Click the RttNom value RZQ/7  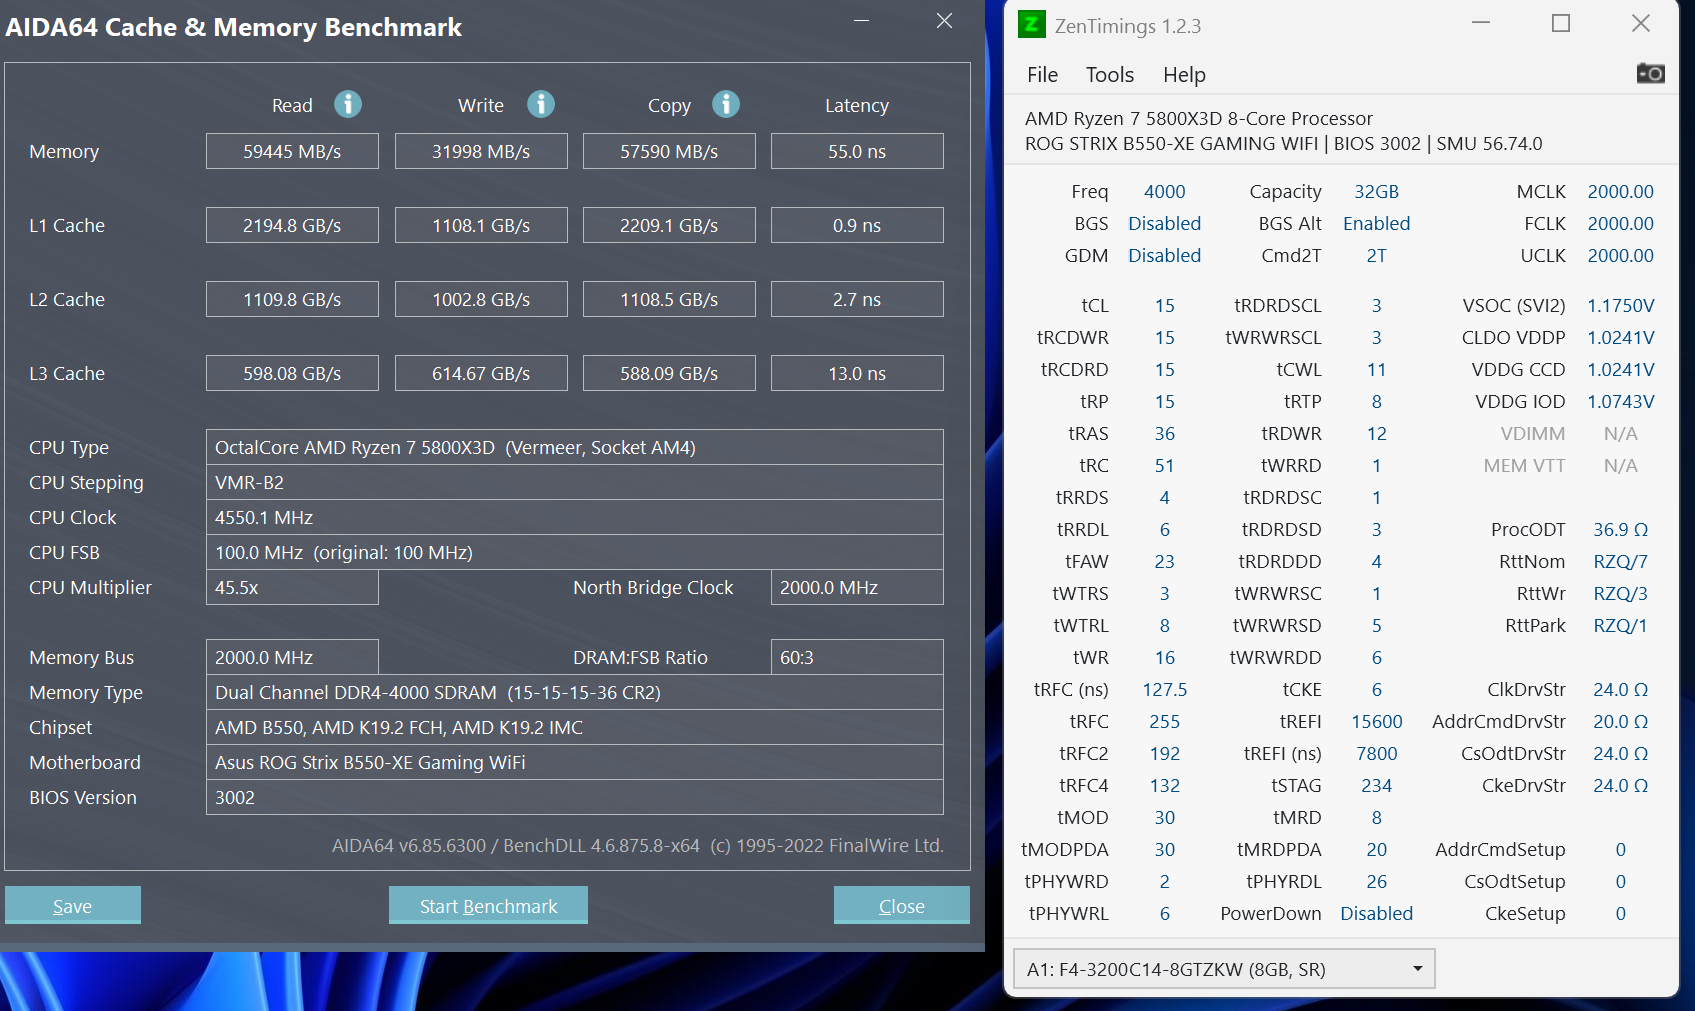(x=1620, y=561)
